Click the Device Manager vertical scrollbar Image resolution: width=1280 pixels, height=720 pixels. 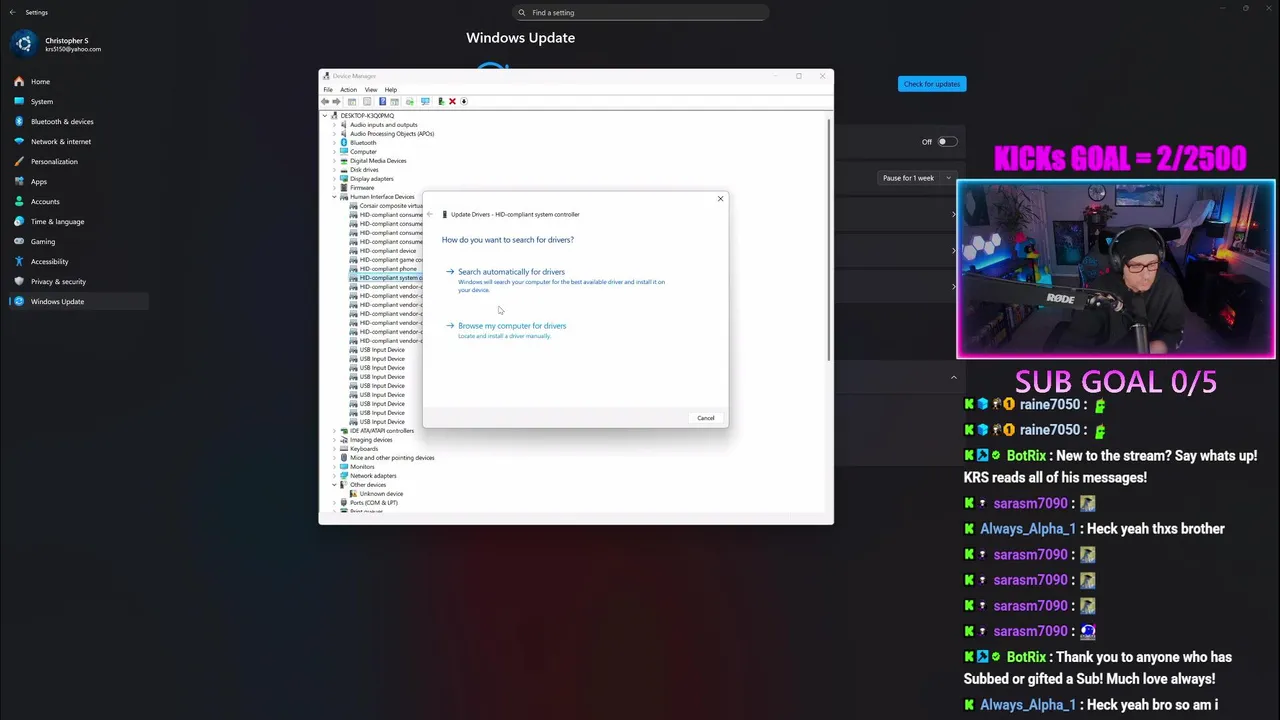(x=829, y=240)
